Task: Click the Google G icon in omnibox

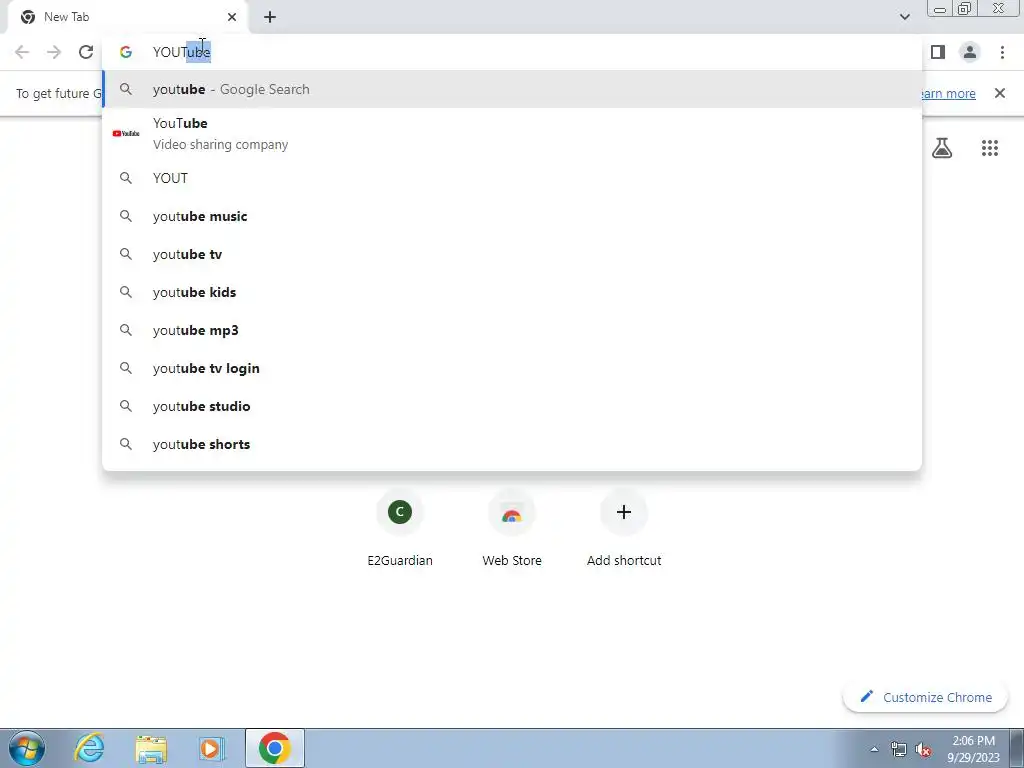Action: [126, 52]
